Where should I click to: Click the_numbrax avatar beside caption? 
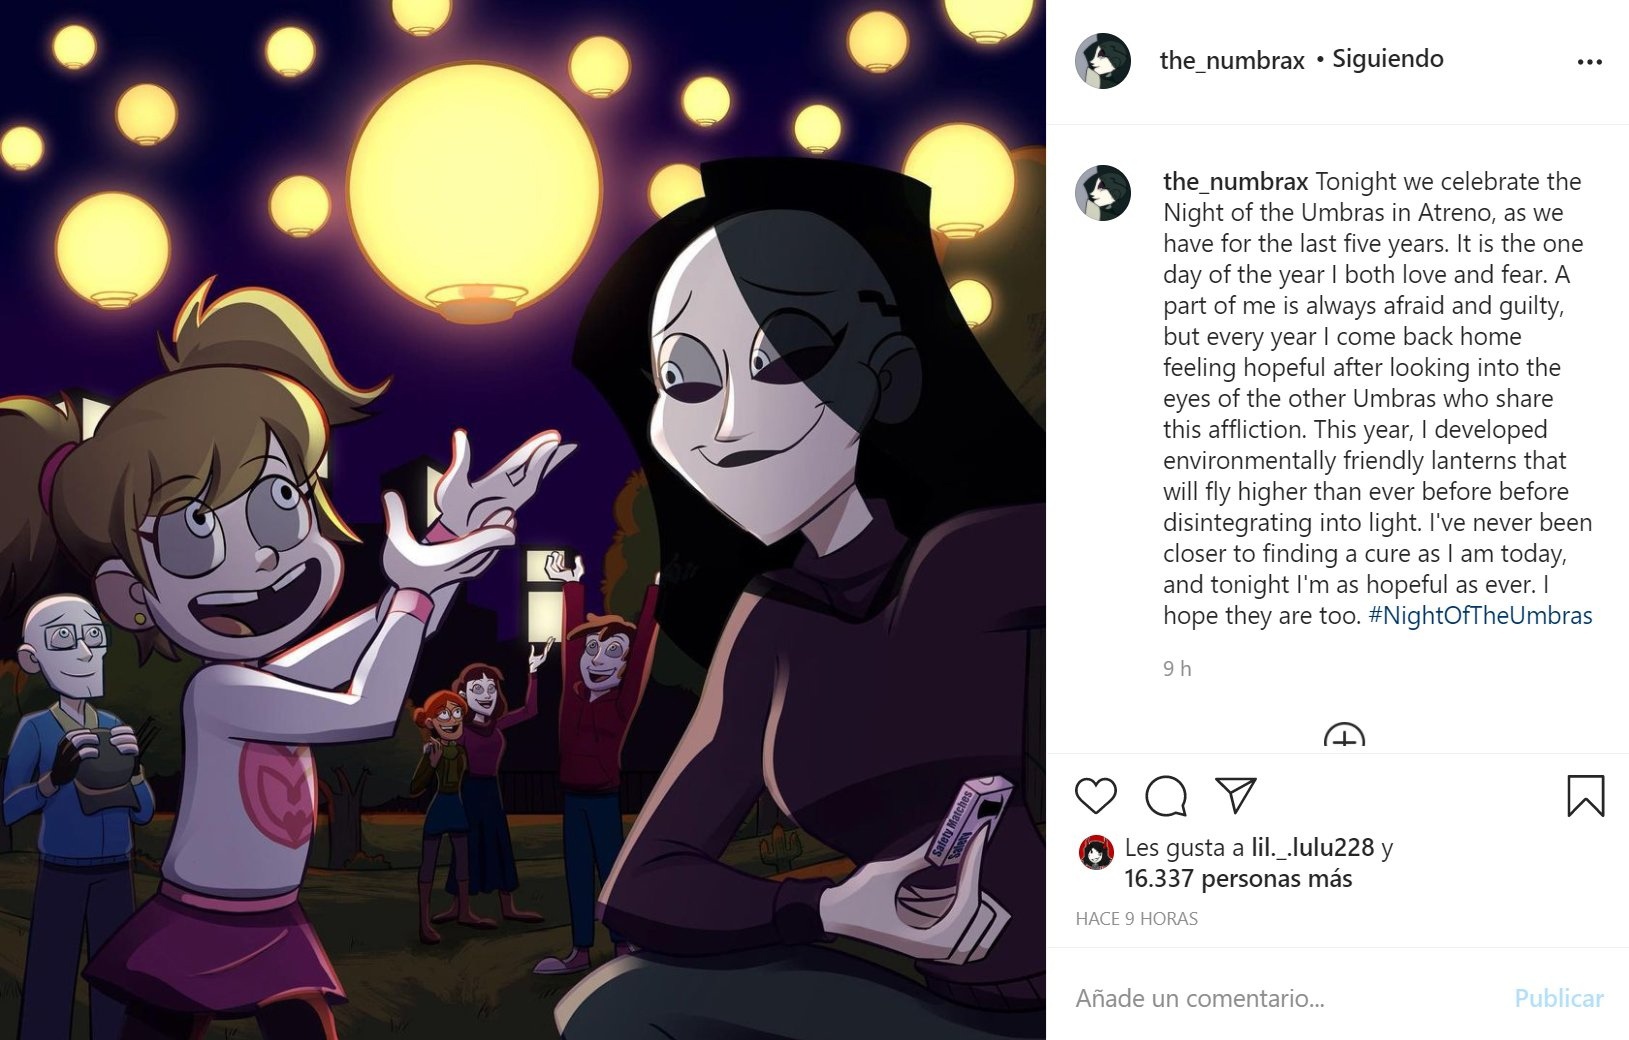tap(1102, 193)
